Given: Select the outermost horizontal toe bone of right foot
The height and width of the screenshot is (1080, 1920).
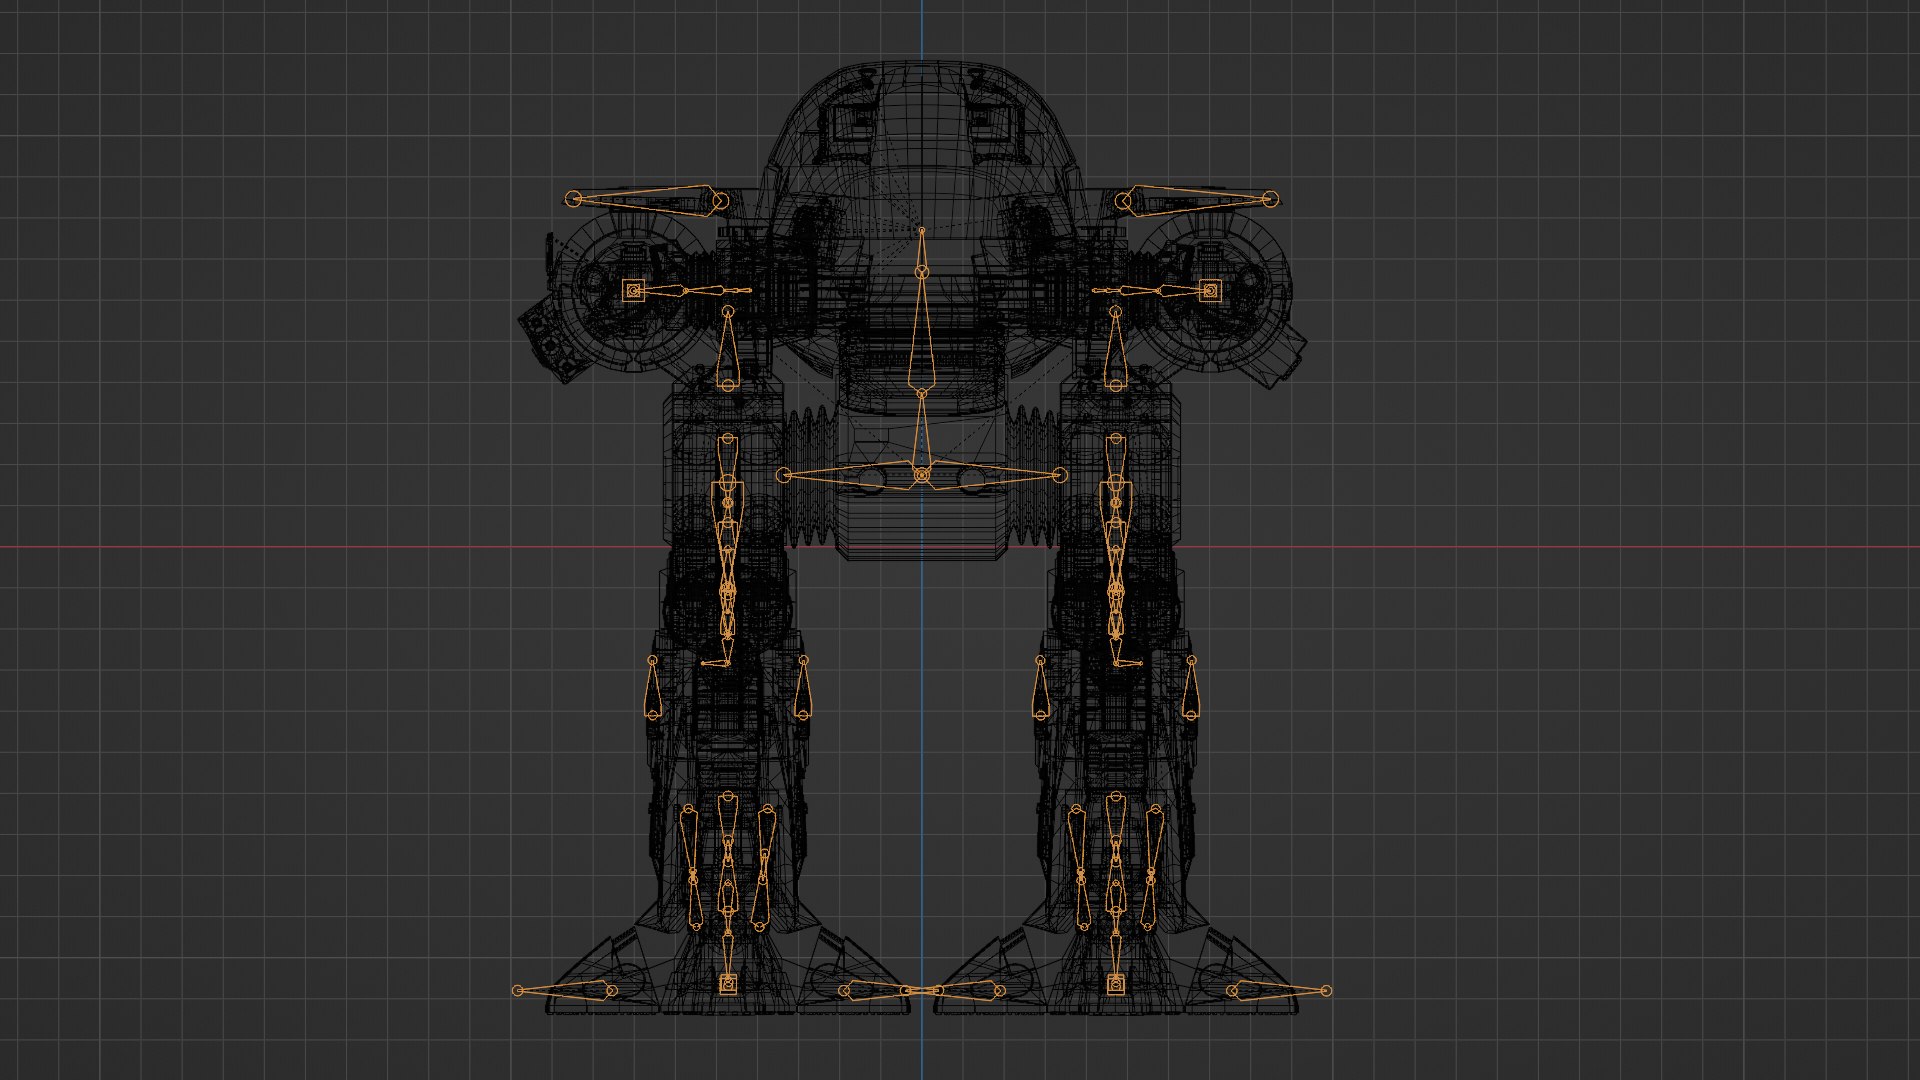Looking at the screenshot, I should 1279,991.
